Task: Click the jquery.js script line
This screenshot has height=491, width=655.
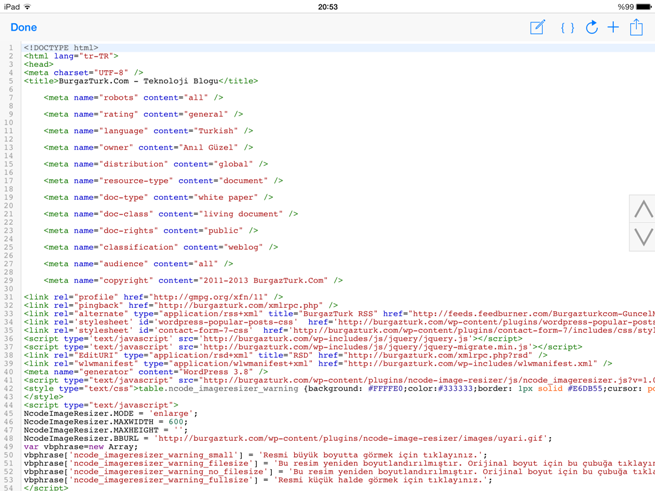Action: (x=273, y=339)
